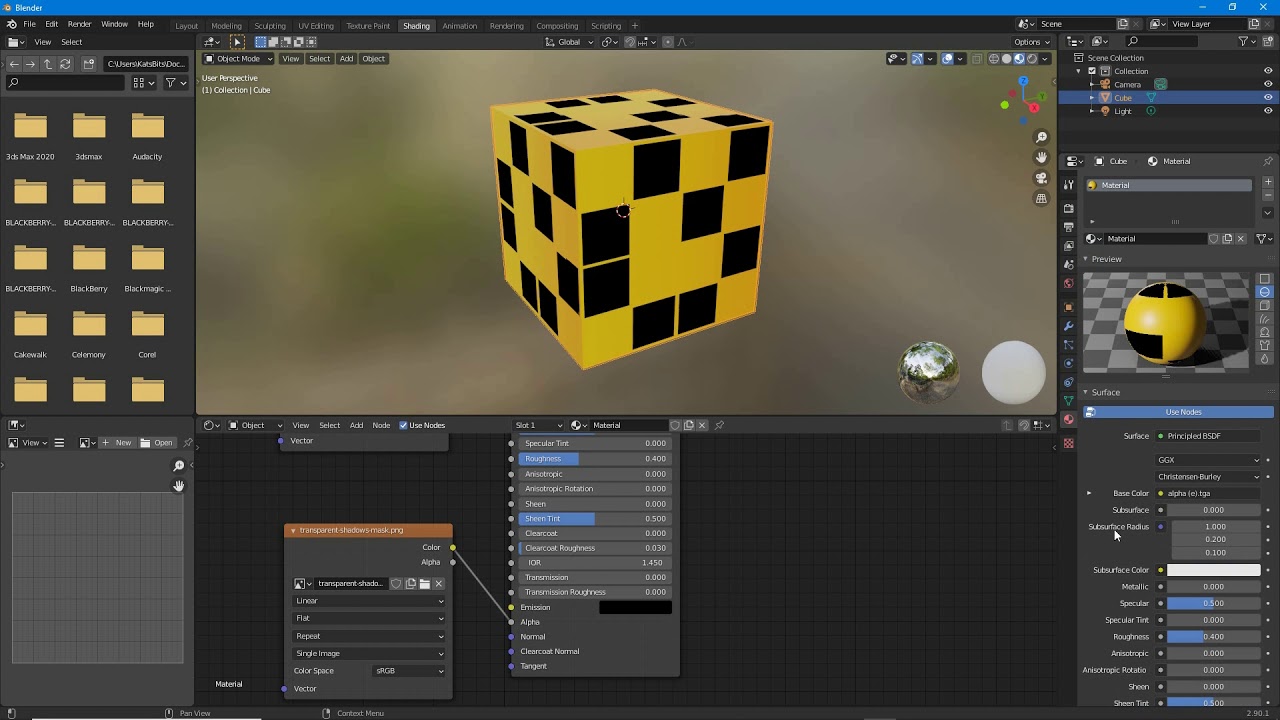Open the Object Mode dropdown

[238, 59]
